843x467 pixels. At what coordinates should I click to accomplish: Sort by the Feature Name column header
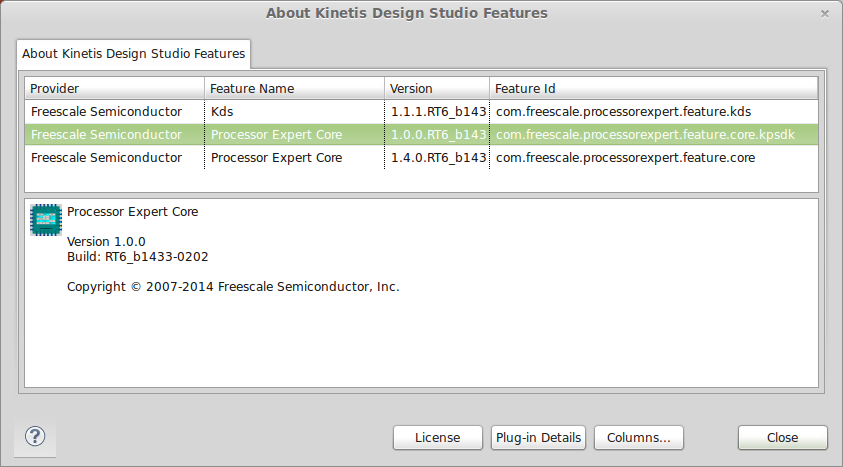tap(294, 89)
